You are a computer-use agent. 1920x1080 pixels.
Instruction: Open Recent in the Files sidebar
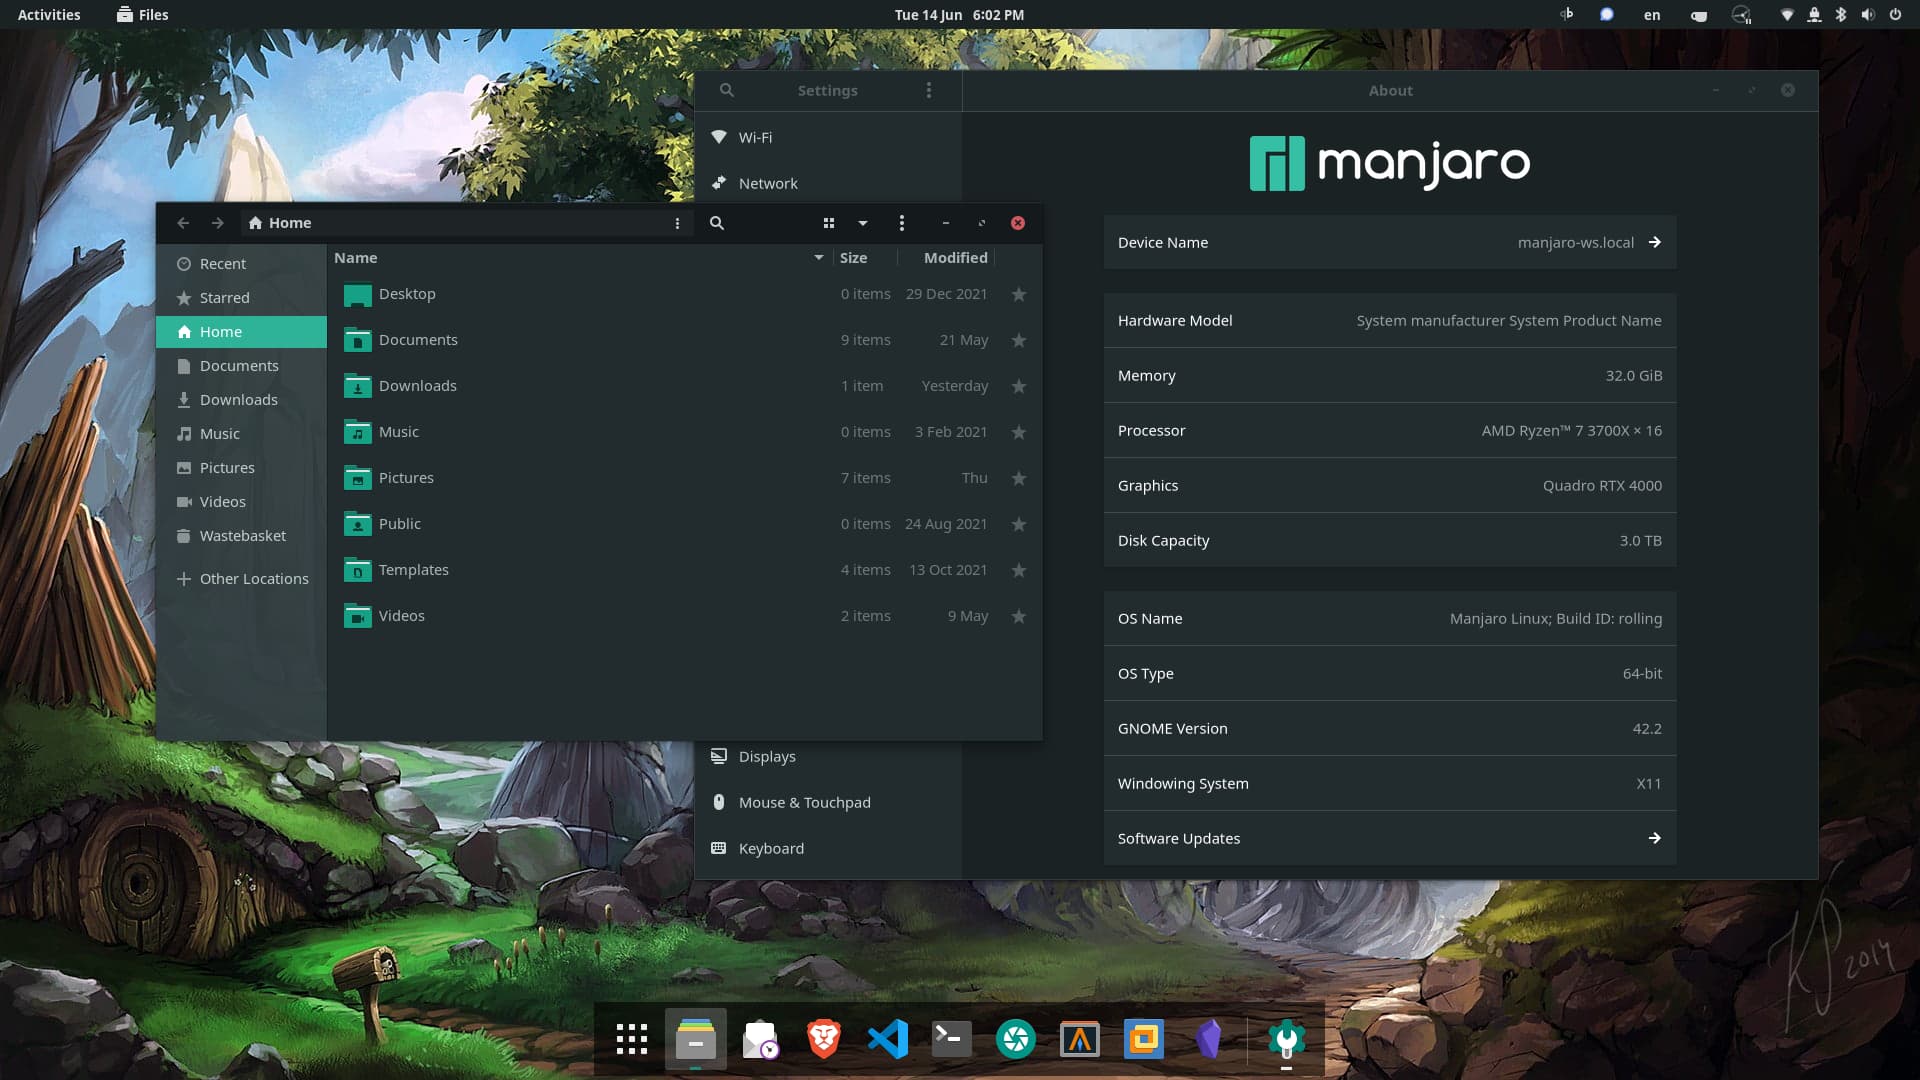click(x=241, y=264)
